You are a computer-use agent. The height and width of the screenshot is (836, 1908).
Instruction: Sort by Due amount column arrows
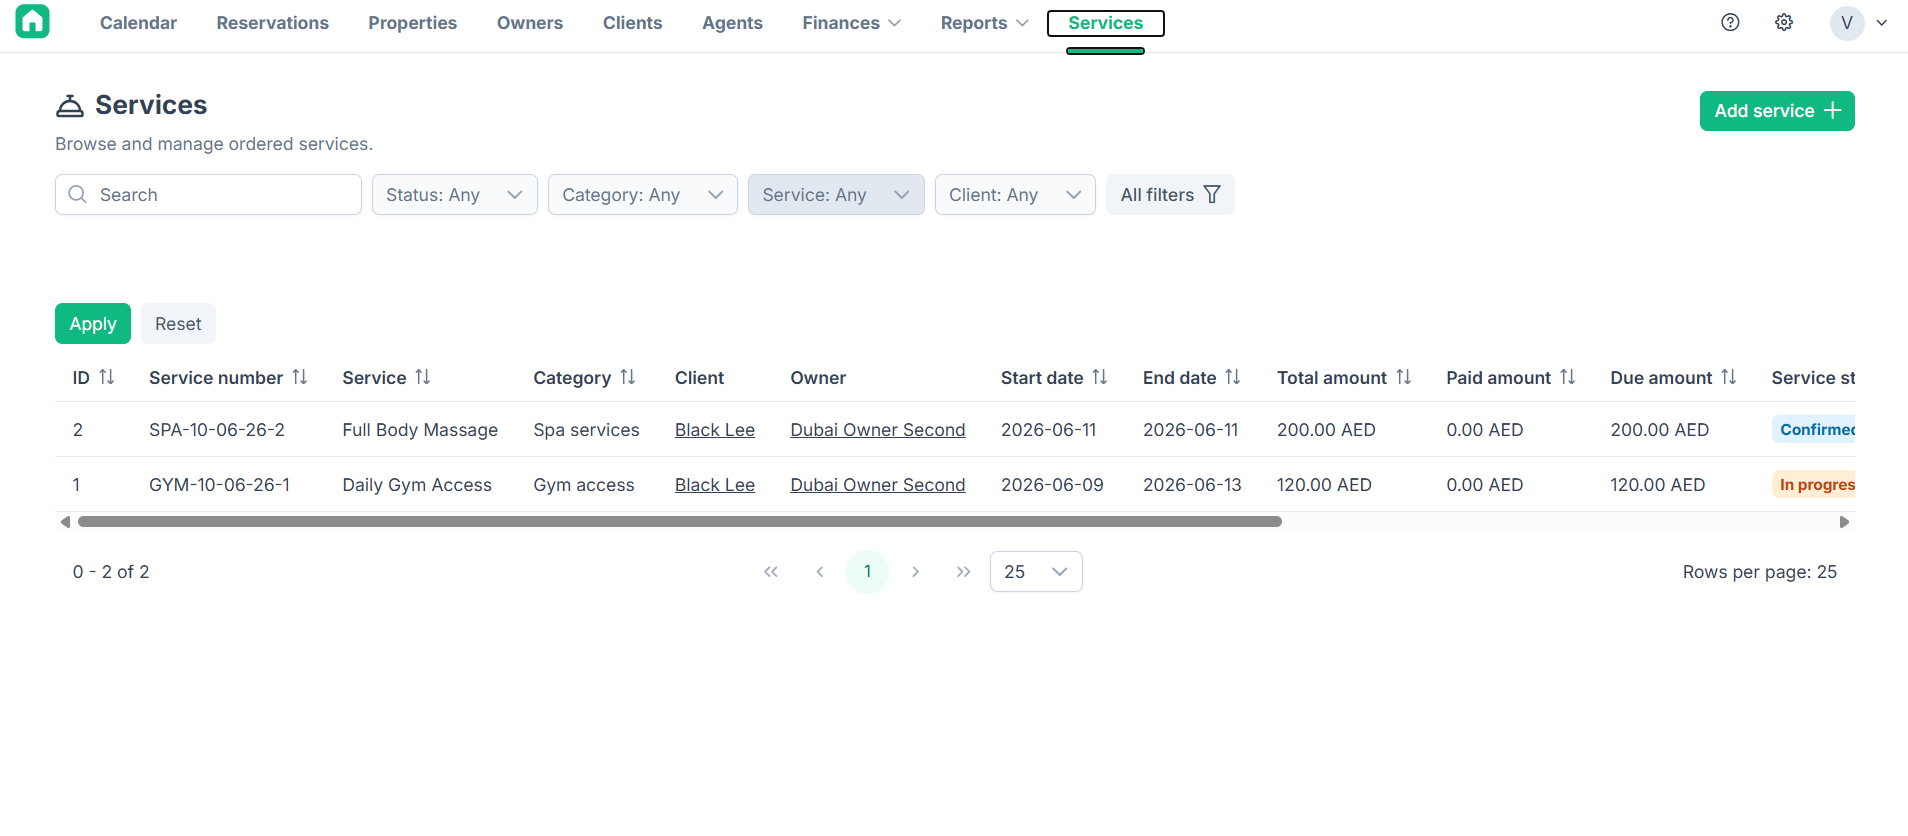click(x=1729, y=377)
